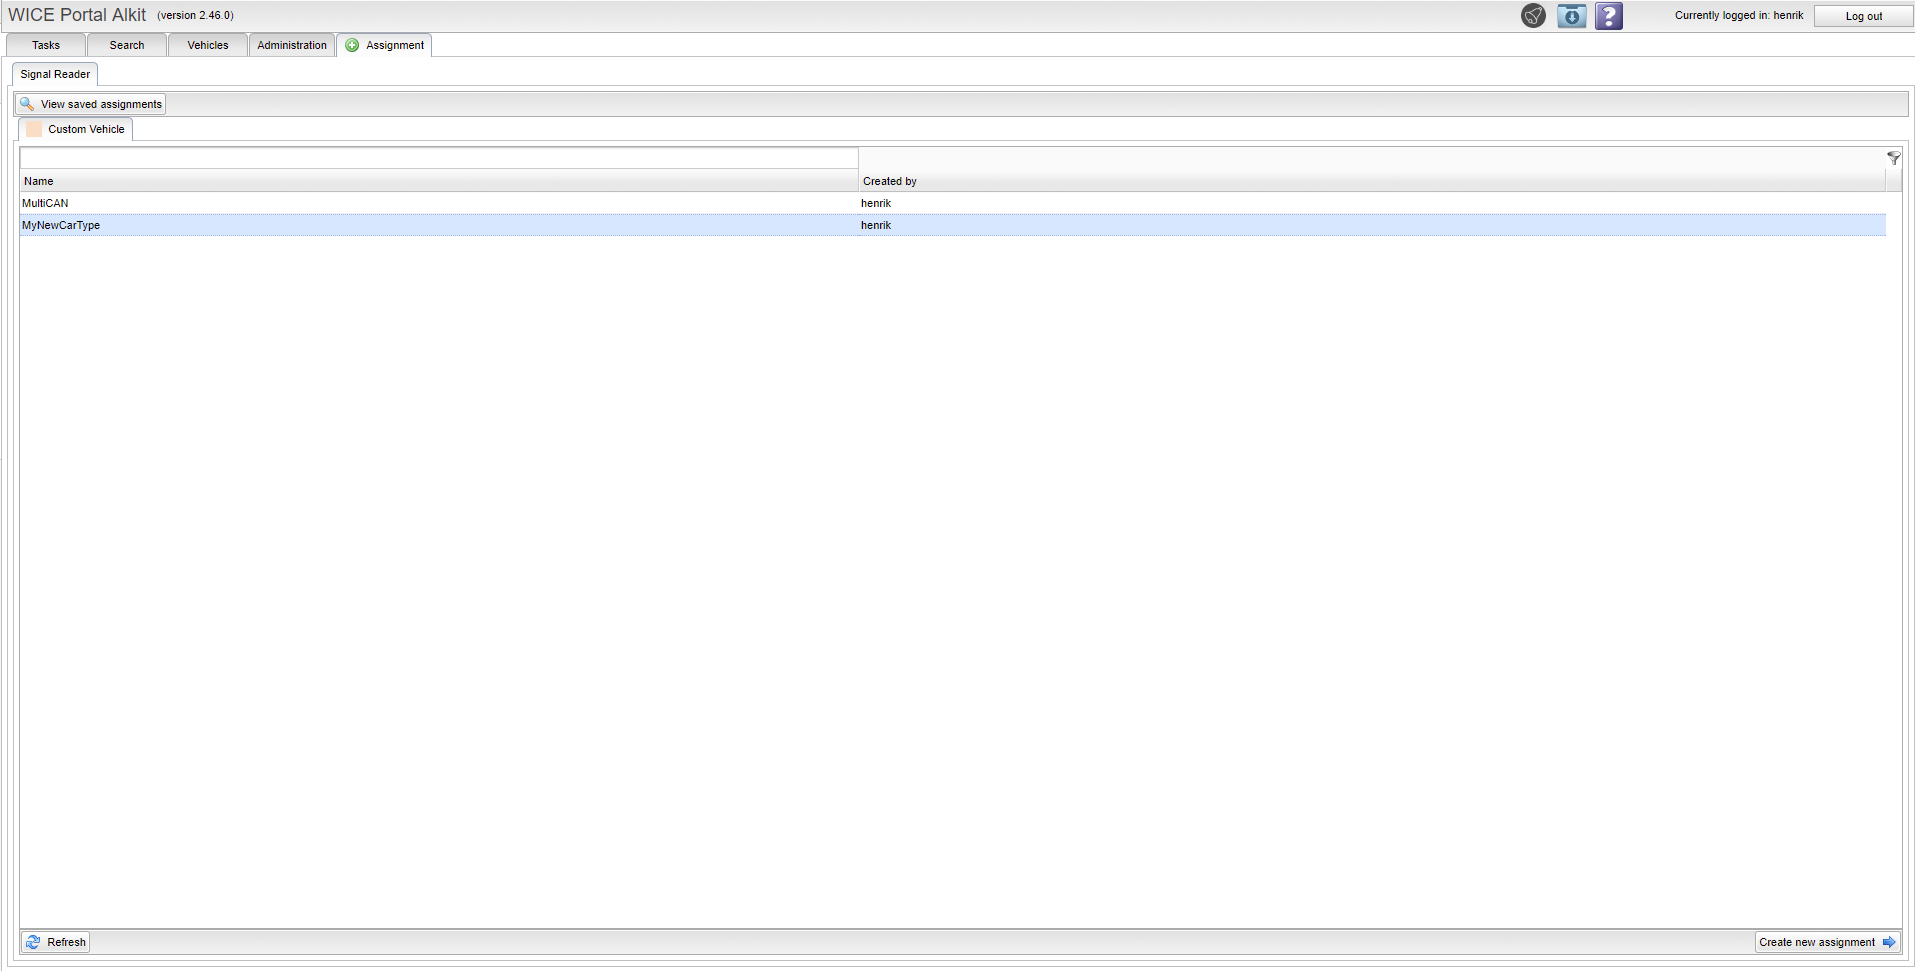Click the blue arrow on Create new assignment

[1888, 942]
